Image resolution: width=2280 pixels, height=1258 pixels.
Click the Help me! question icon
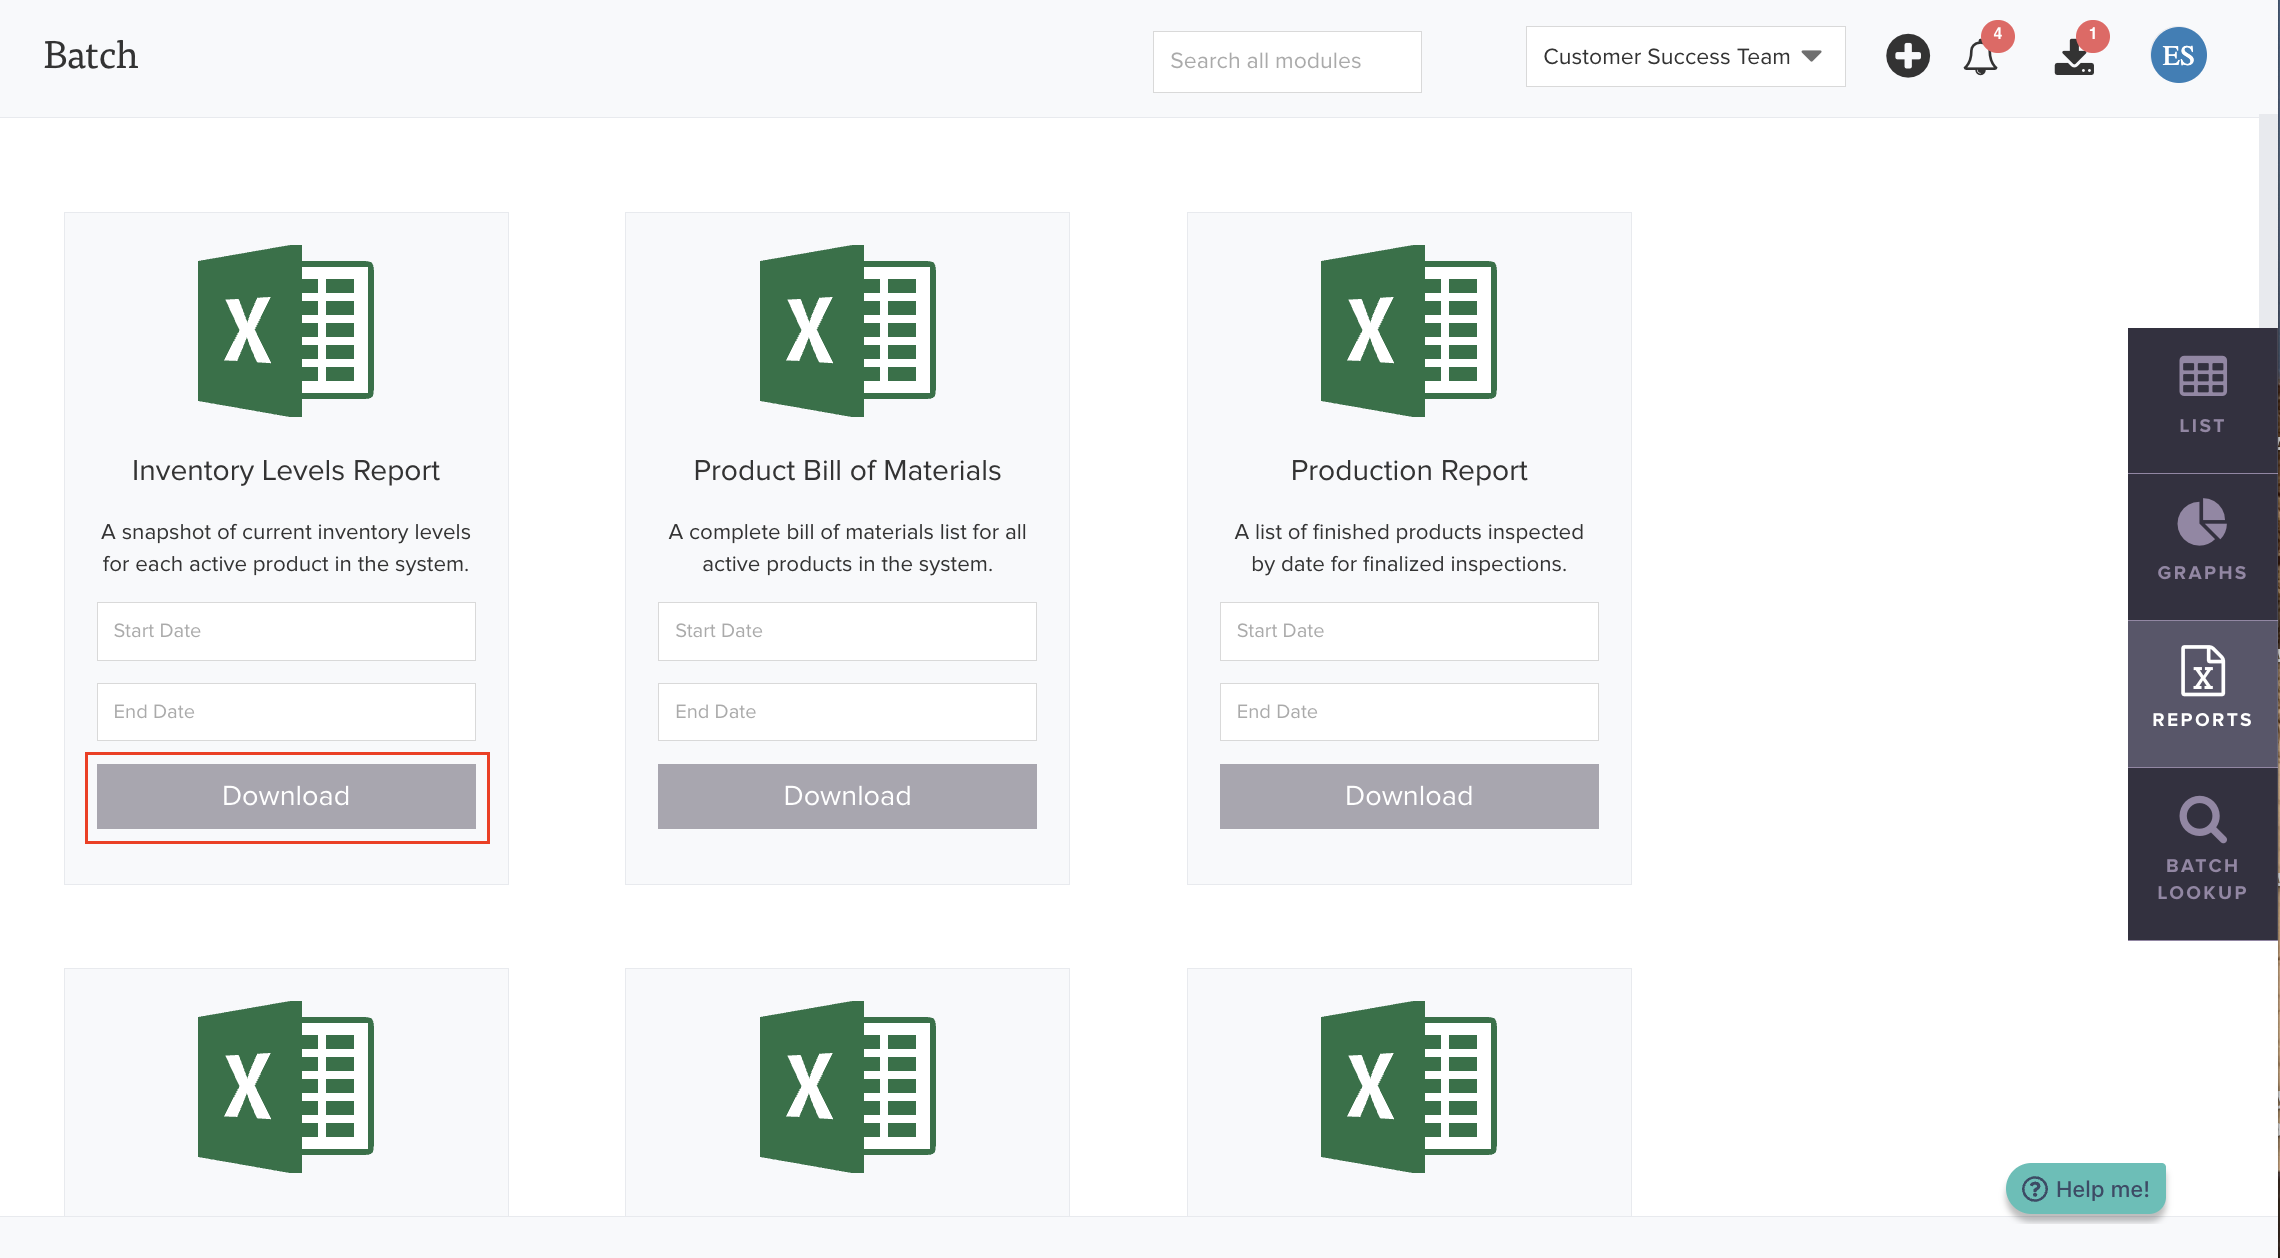pyautogui.click(x=2035, y=1189)
